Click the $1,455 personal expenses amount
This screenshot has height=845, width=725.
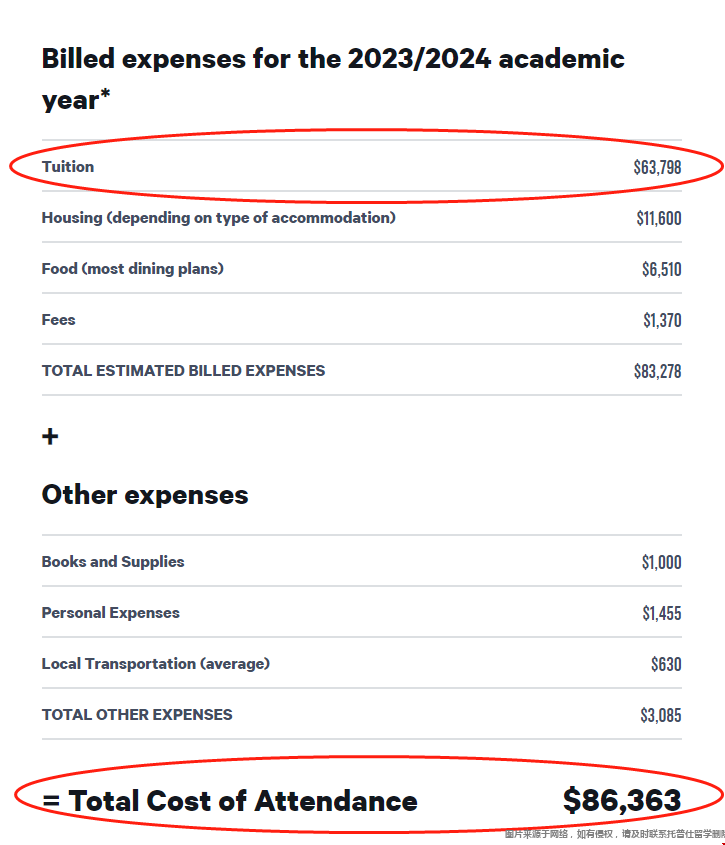[x=662, y=613]
